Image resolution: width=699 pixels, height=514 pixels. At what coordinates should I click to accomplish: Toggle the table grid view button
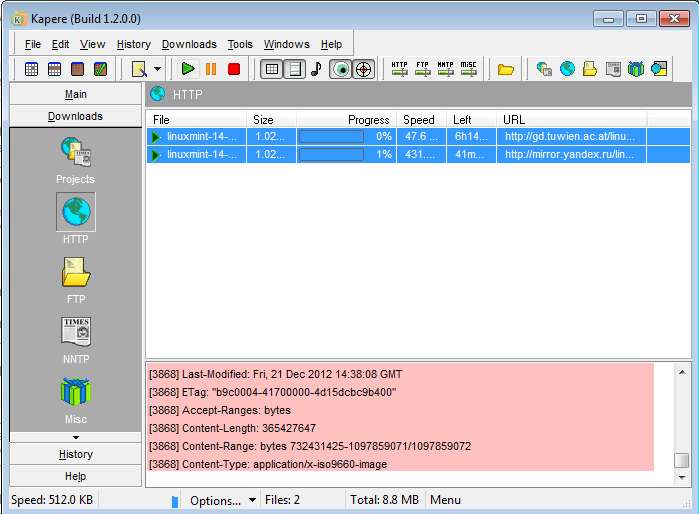tap(271, 69)
